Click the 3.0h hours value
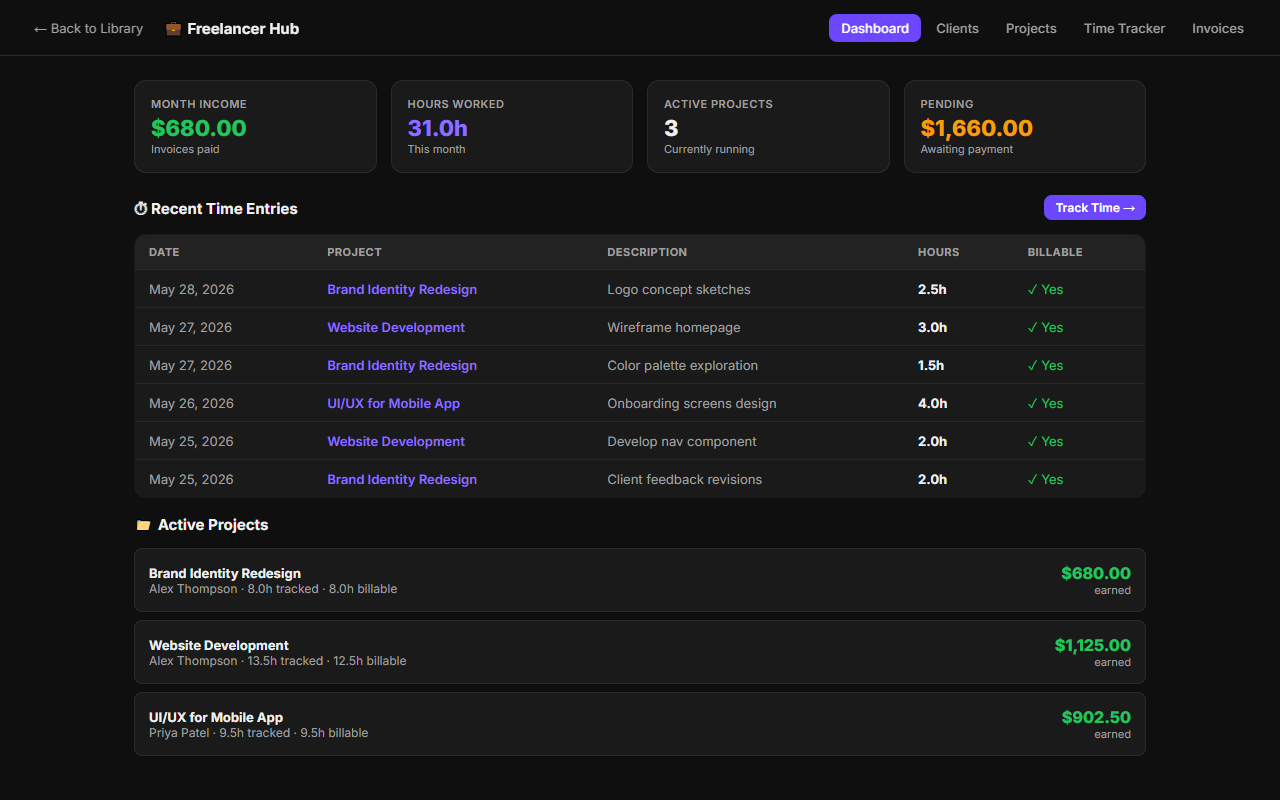1280x800 pixels. [932, 327]
